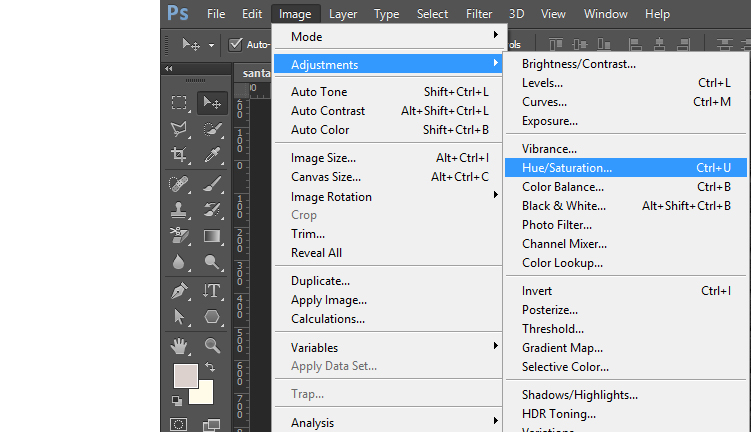Swap foreground and background colors

tap(210, 367)
